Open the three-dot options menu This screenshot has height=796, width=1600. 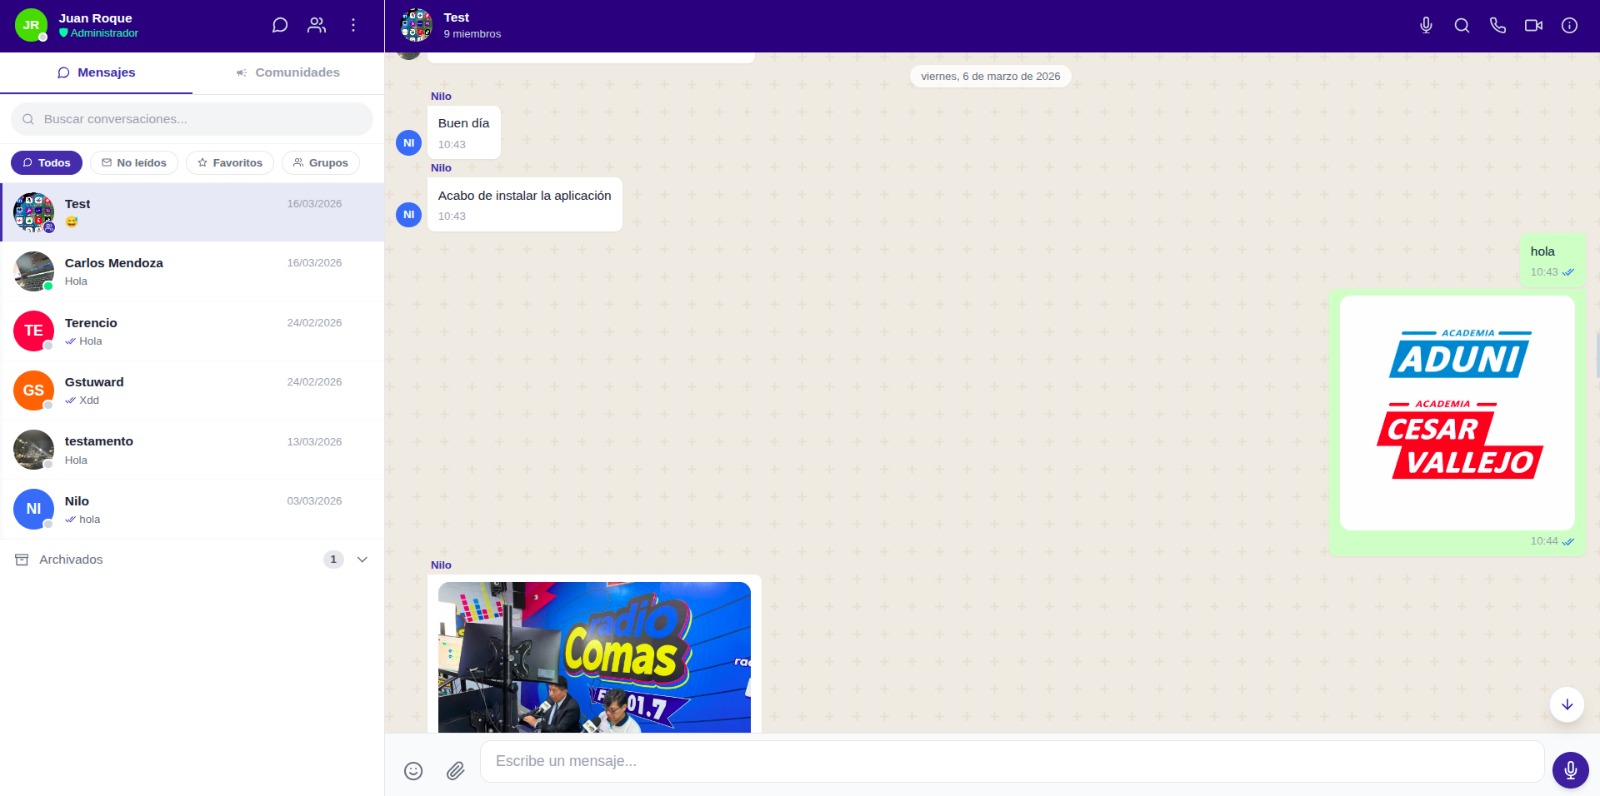tap(353, 25)
